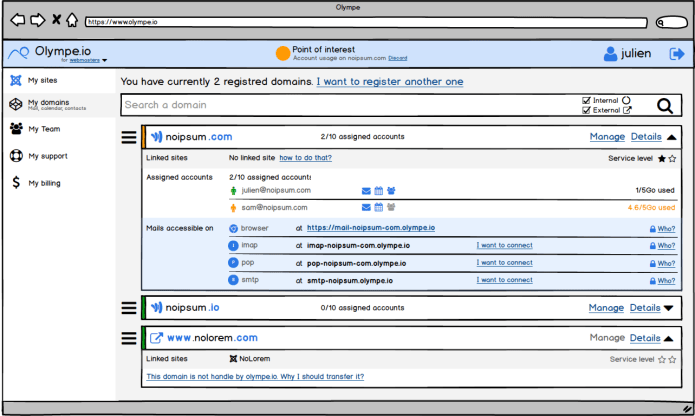The height and width of the screenshot is (416, 695).
Task: Open the julien user profile icon
Action: (x=610, y=54)
